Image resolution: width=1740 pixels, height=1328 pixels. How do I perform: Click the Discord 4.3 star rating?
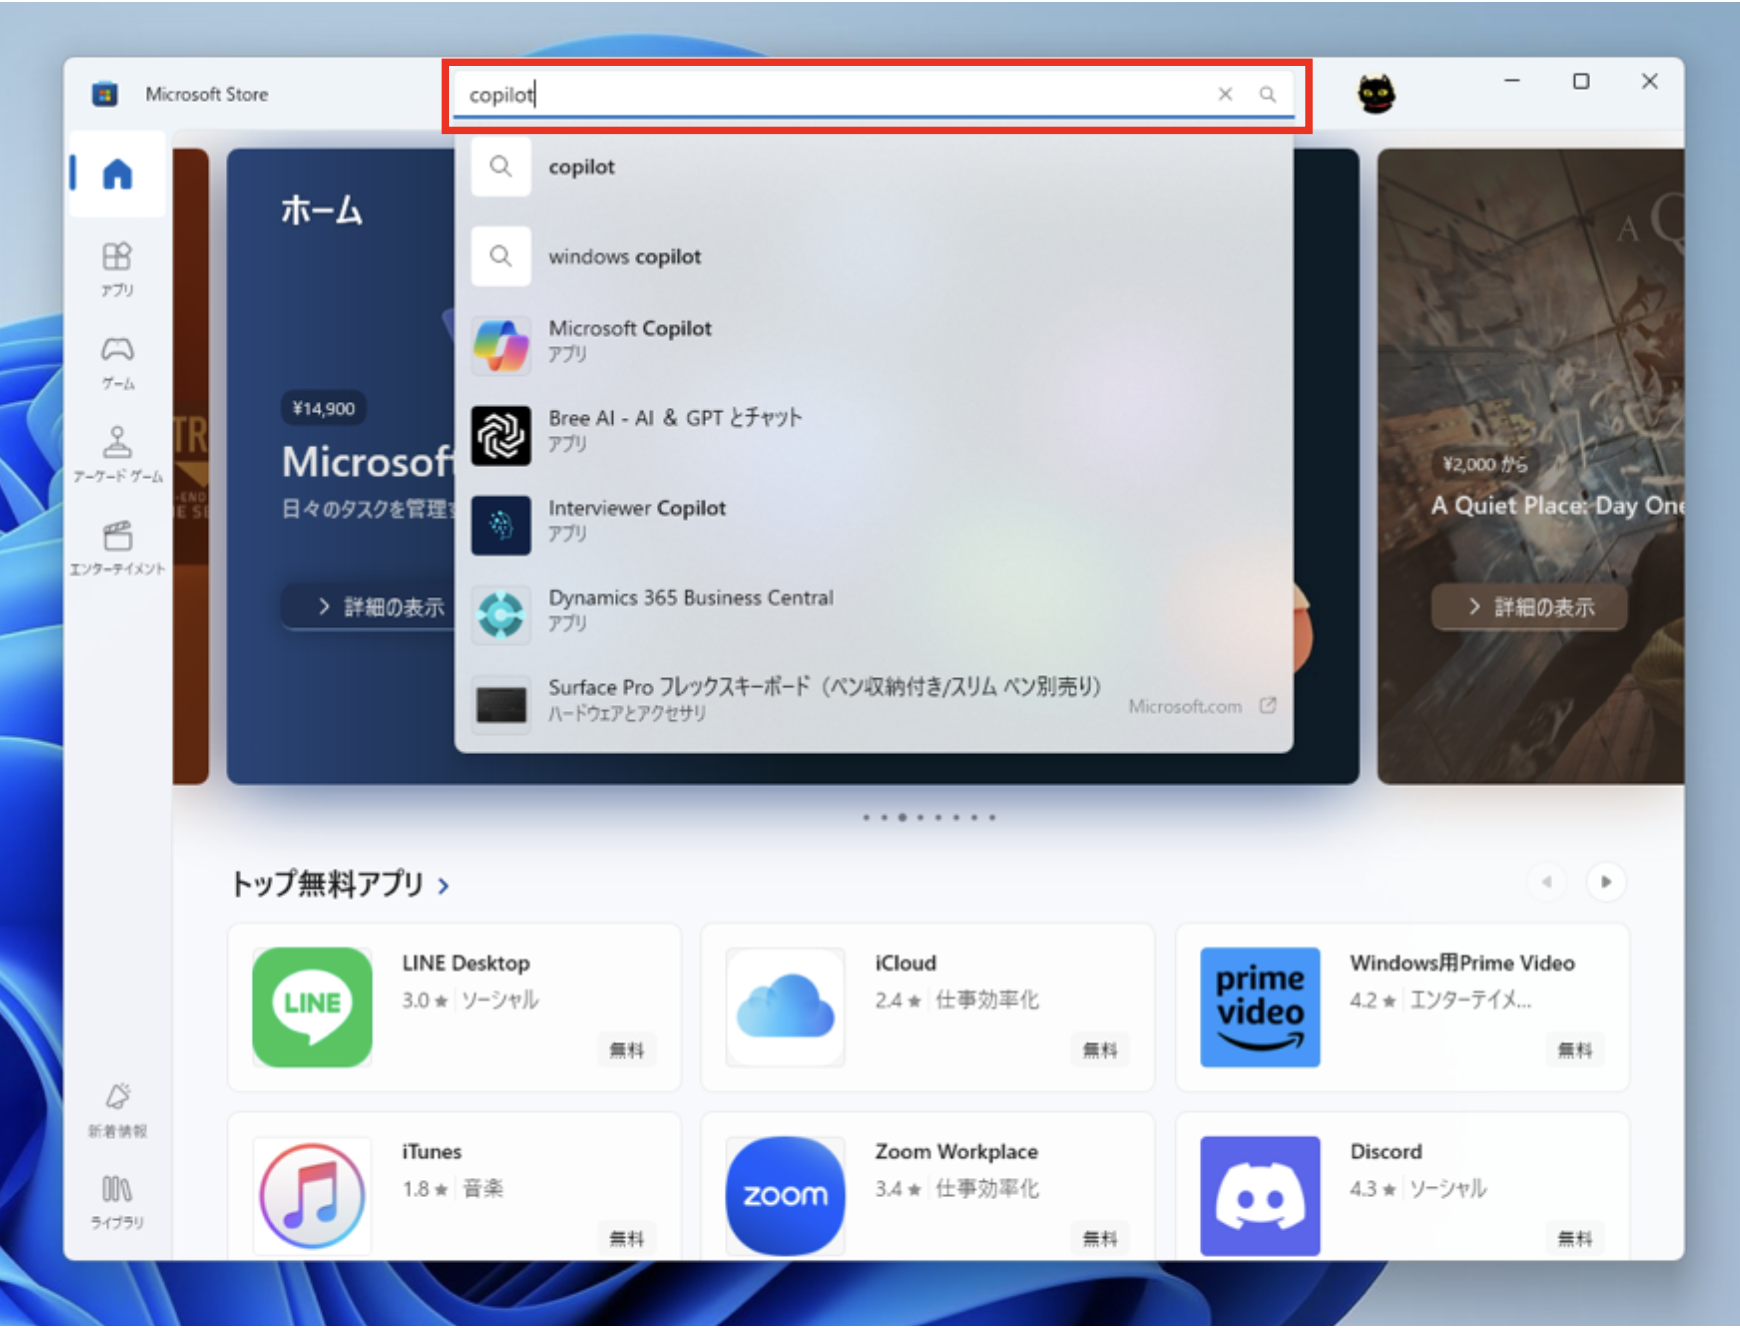pyautogui.click(x=1373, y=1189)
